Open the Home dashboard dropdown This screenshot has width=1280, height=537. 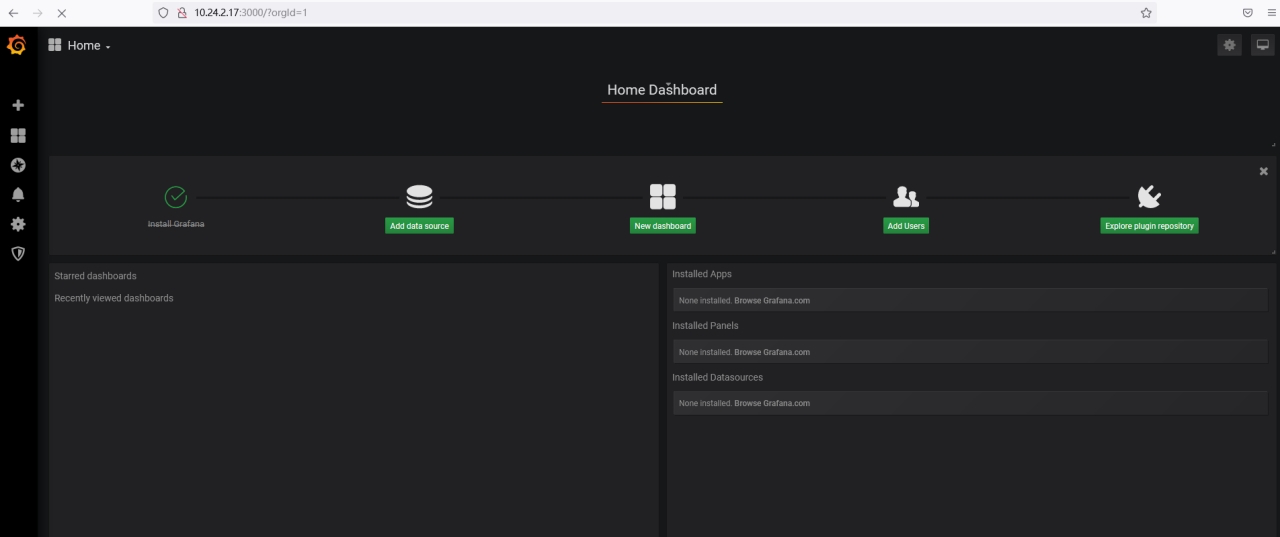[80, 45]
